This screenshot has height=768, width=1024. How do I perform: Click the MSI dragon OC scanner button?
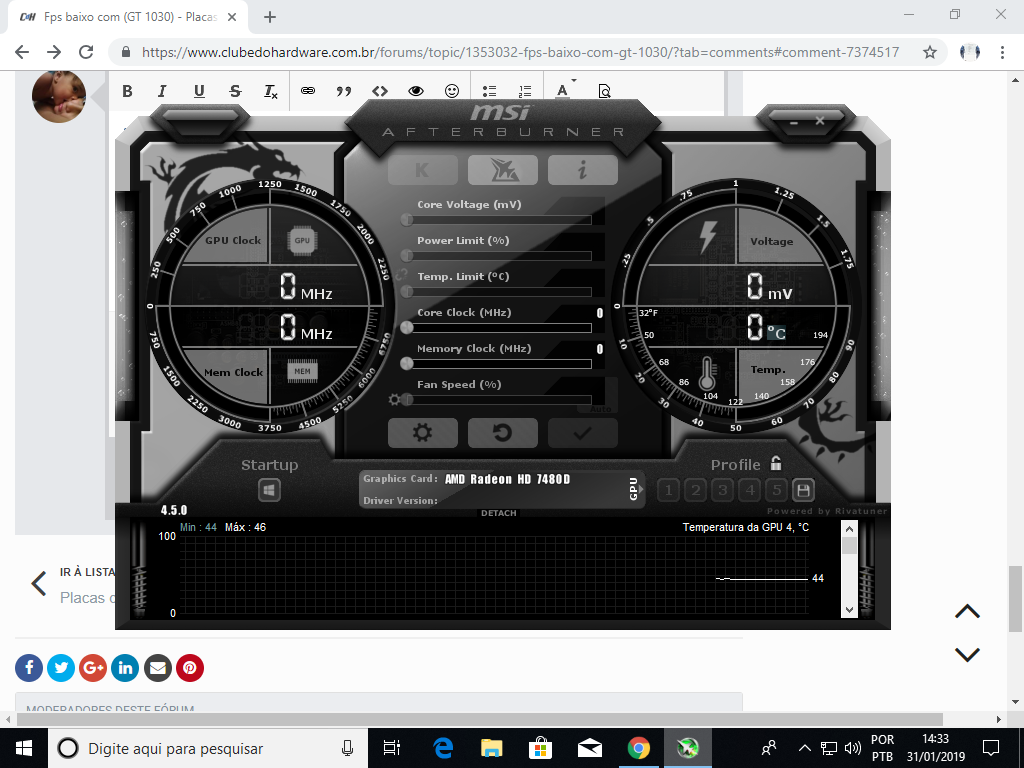point(502,170)
